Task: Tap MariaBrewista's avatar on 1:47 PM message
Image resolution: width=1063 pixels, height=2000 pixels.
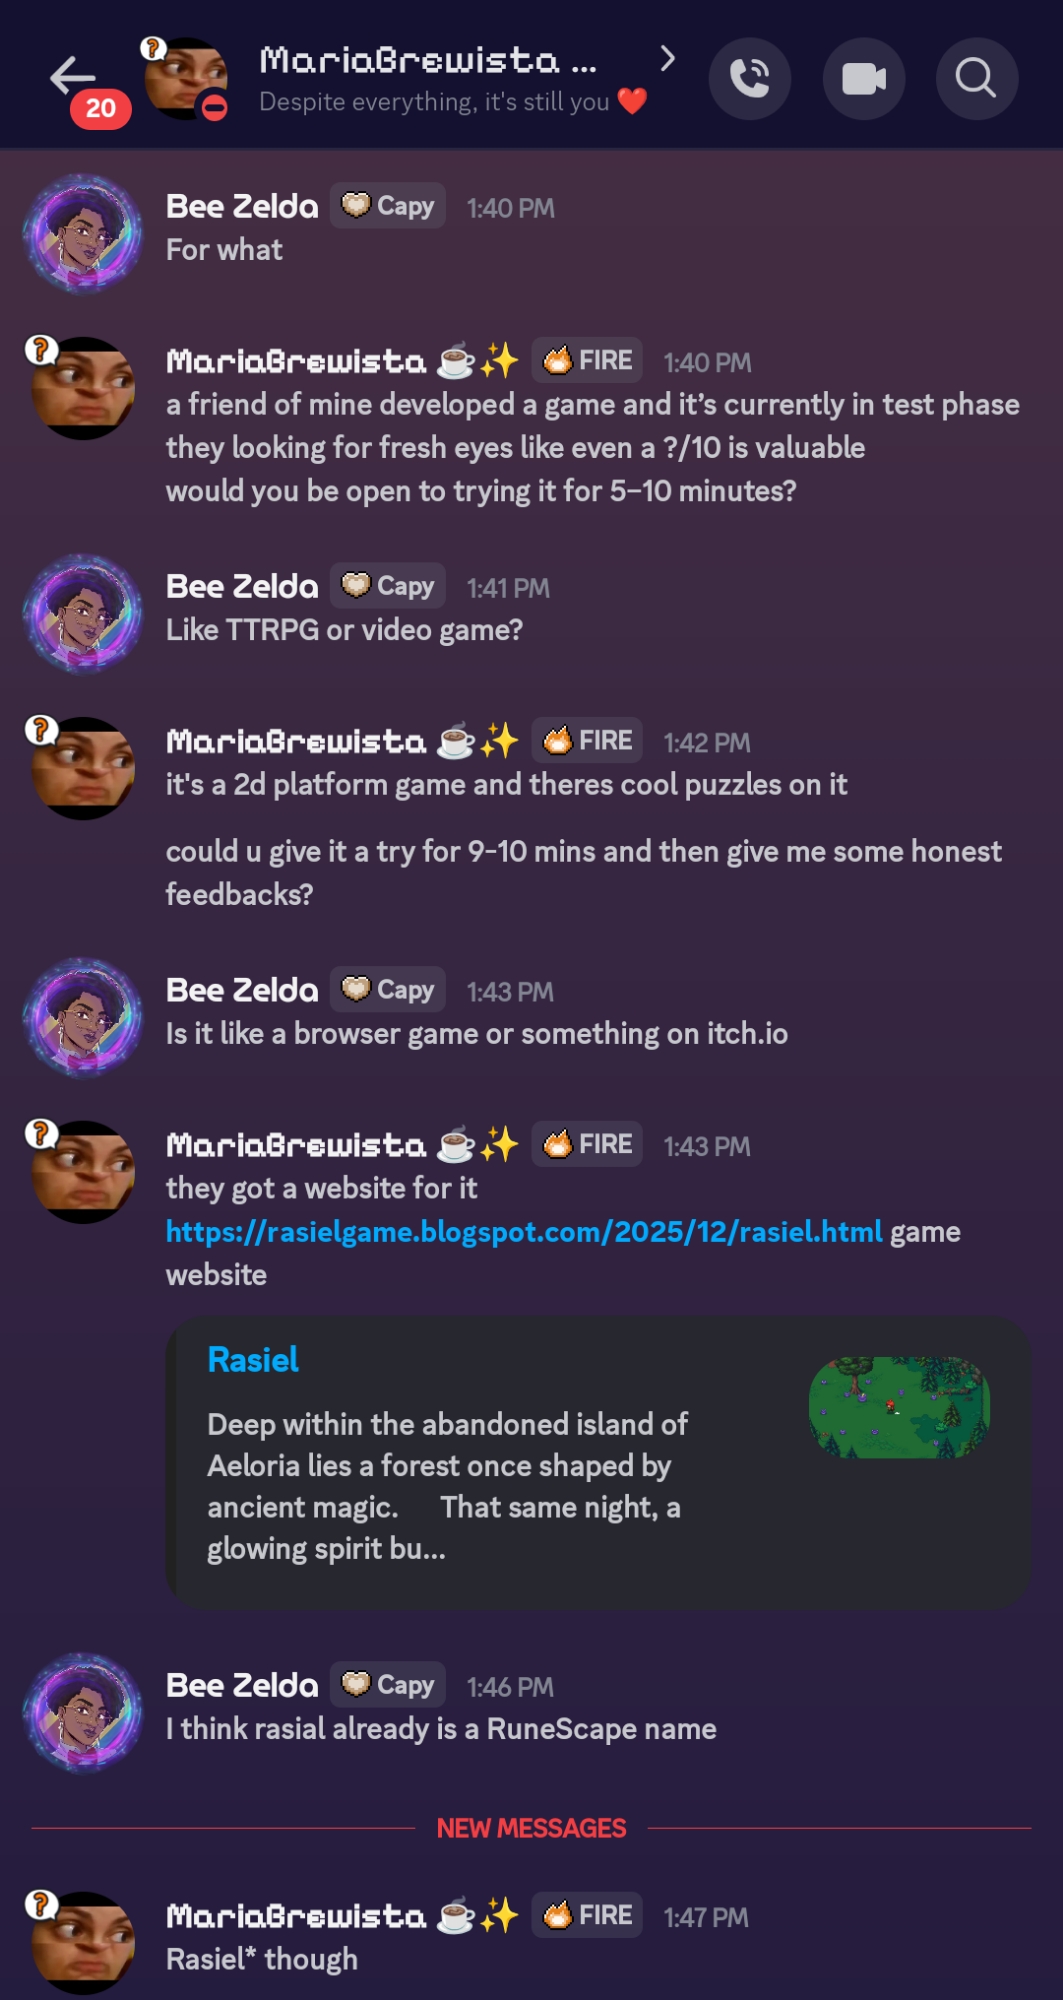Action: point(82,1941)
